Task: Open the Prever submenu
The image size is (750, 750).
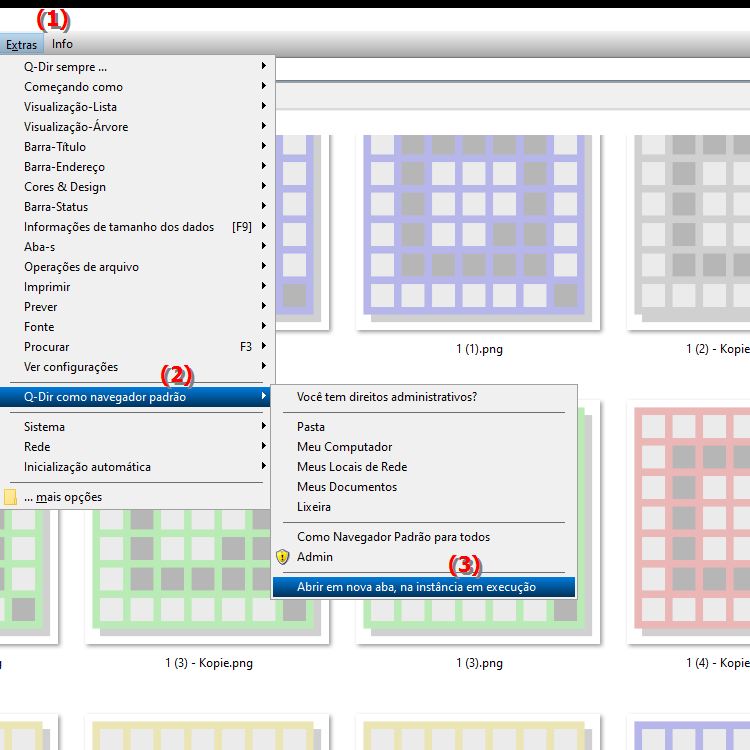Action: click(x=137, y=307)
